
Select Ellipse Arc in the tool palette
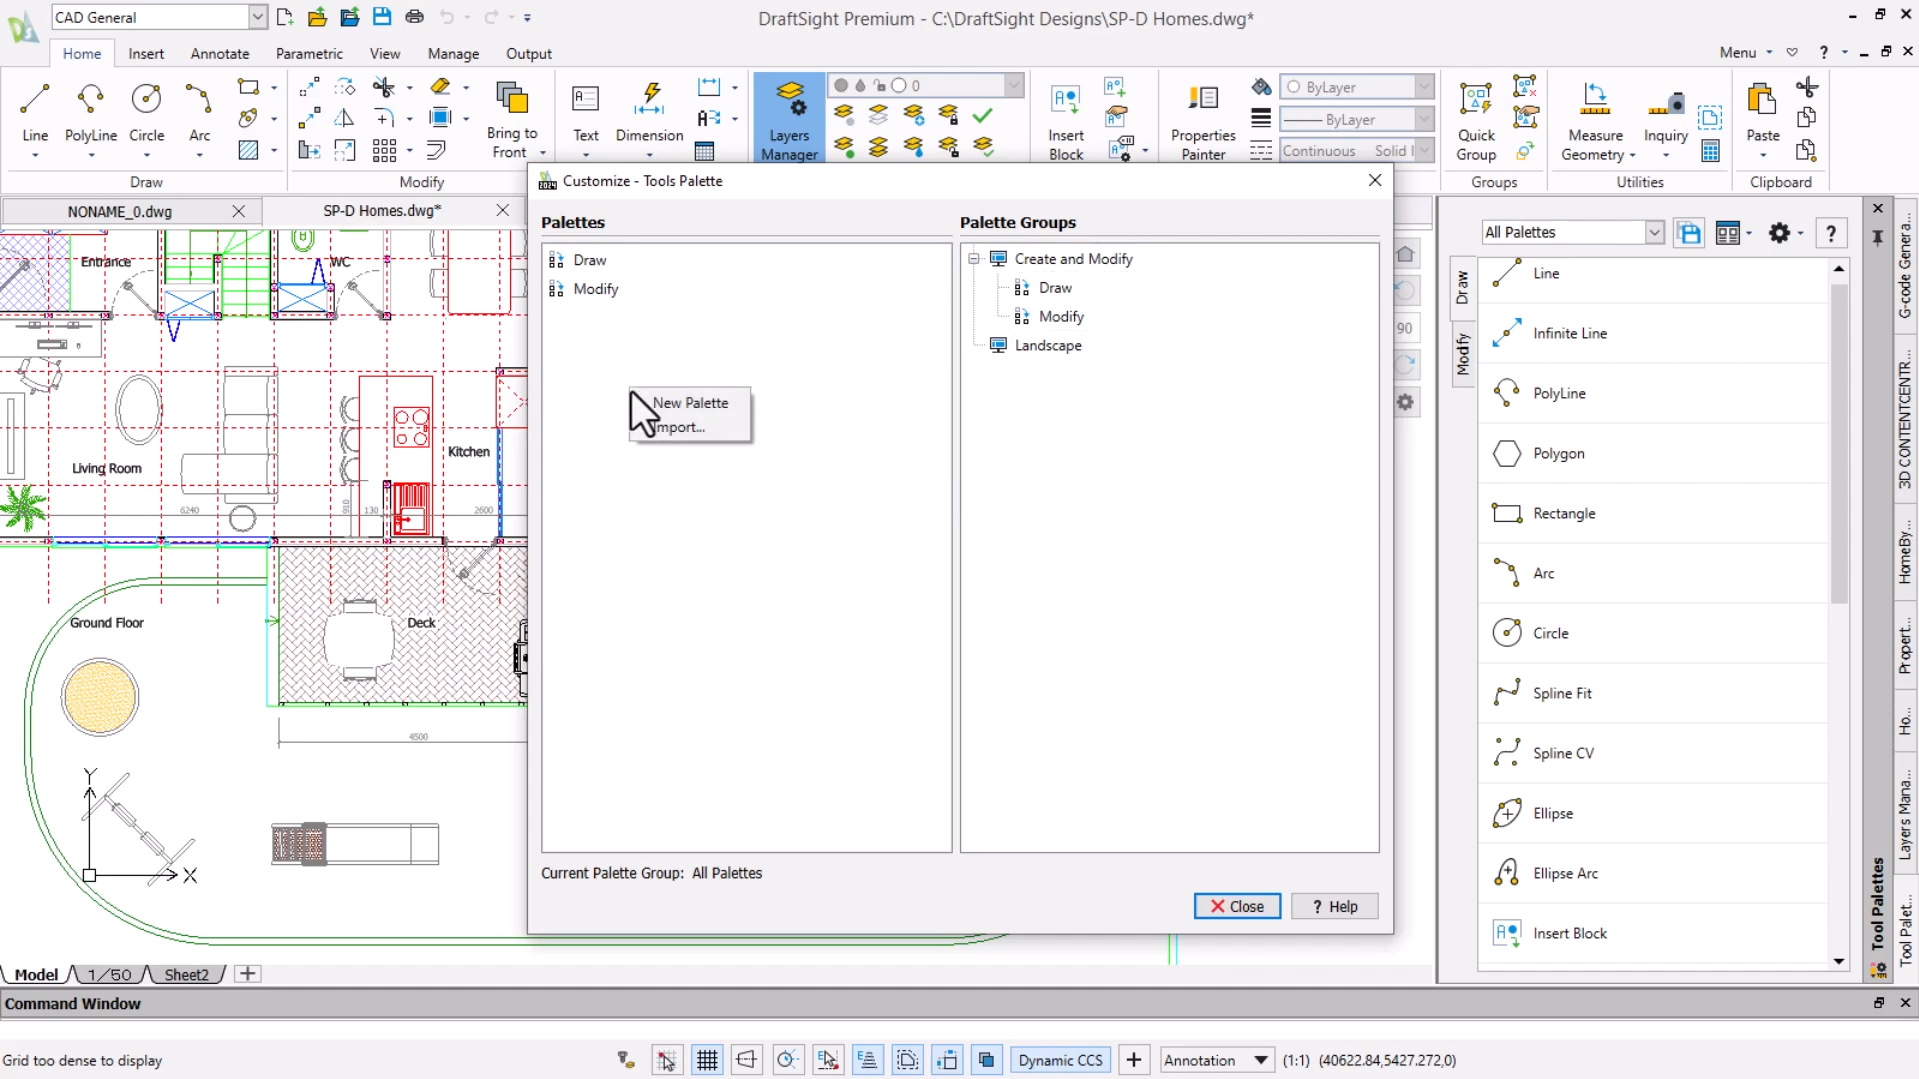(1565, 873)
